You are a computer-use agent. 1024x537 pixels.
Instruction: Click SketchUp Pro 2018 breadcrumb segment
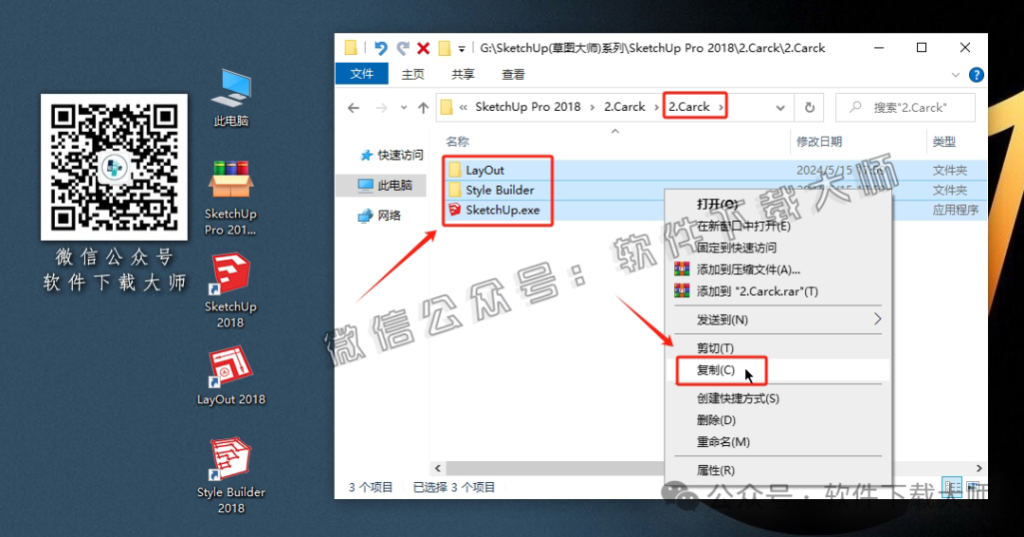click(528, 106)
